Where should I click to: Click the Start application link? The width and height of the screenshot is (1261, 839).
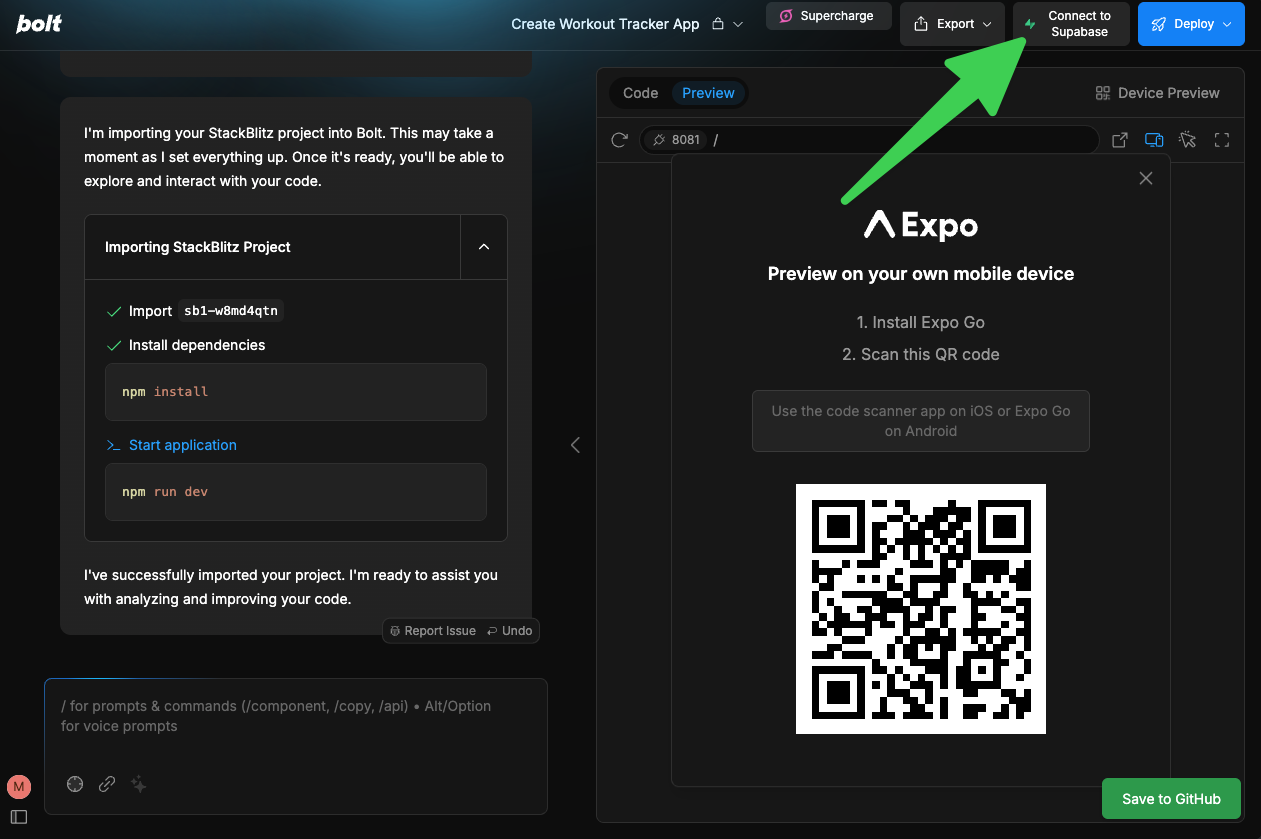pos(183,445)
